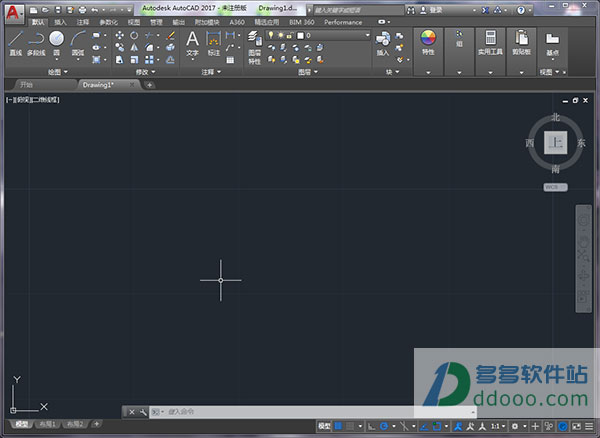The height and width of the screenshot is (438, 600).
Task: Click the Model (模型) status bar button
Action: point(324,426)
